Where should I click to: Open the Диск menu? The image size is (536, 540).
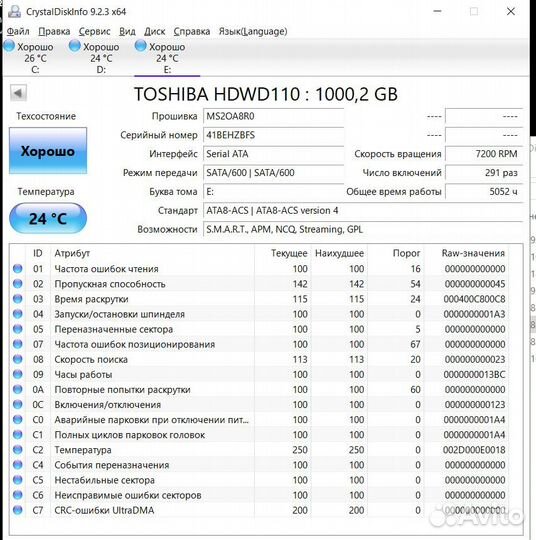coord(154,31)
